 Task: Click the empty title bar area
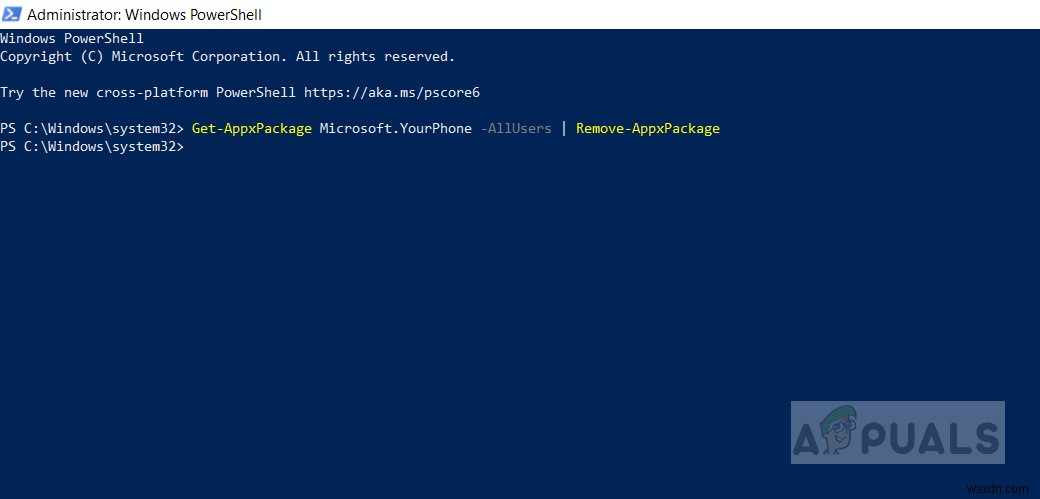pos(650,15)
